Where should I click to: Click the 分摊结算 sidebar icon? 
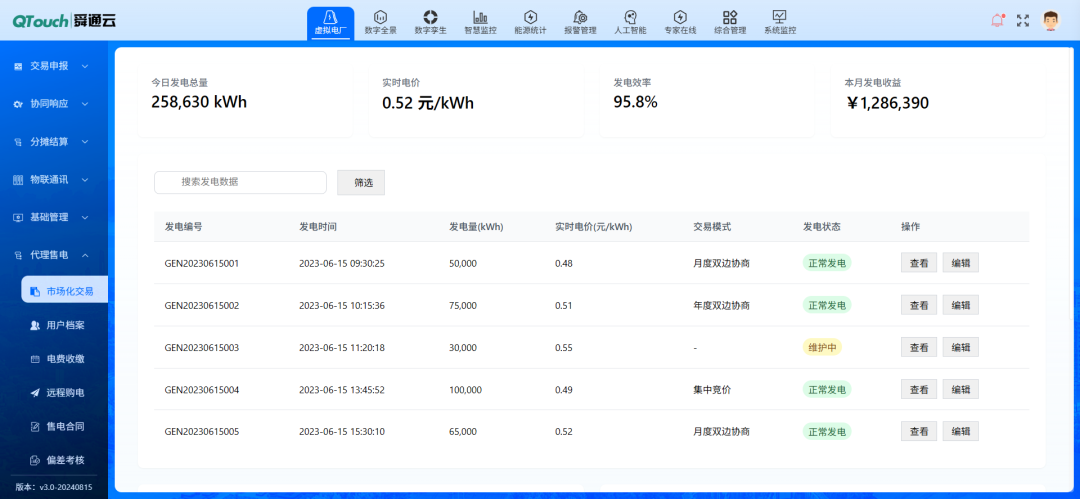(18, 142)
